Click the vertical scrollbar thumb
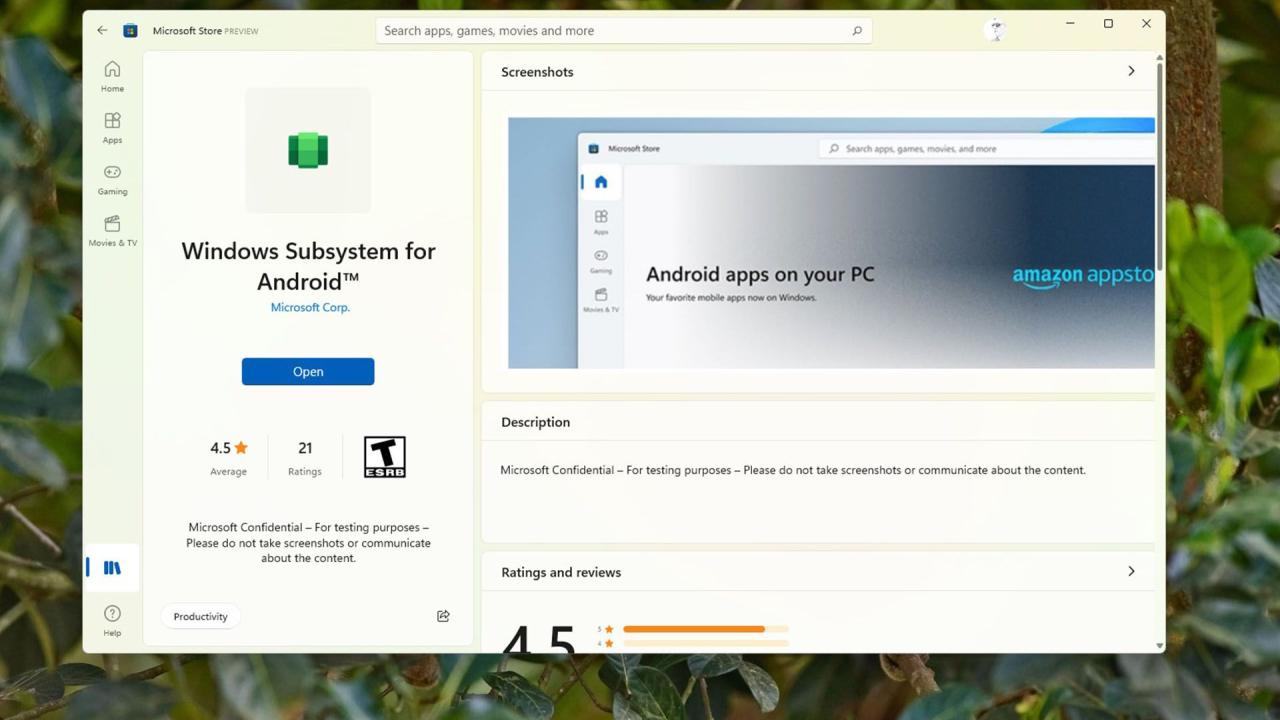The image size is (1280, 720). (1160, 168)
